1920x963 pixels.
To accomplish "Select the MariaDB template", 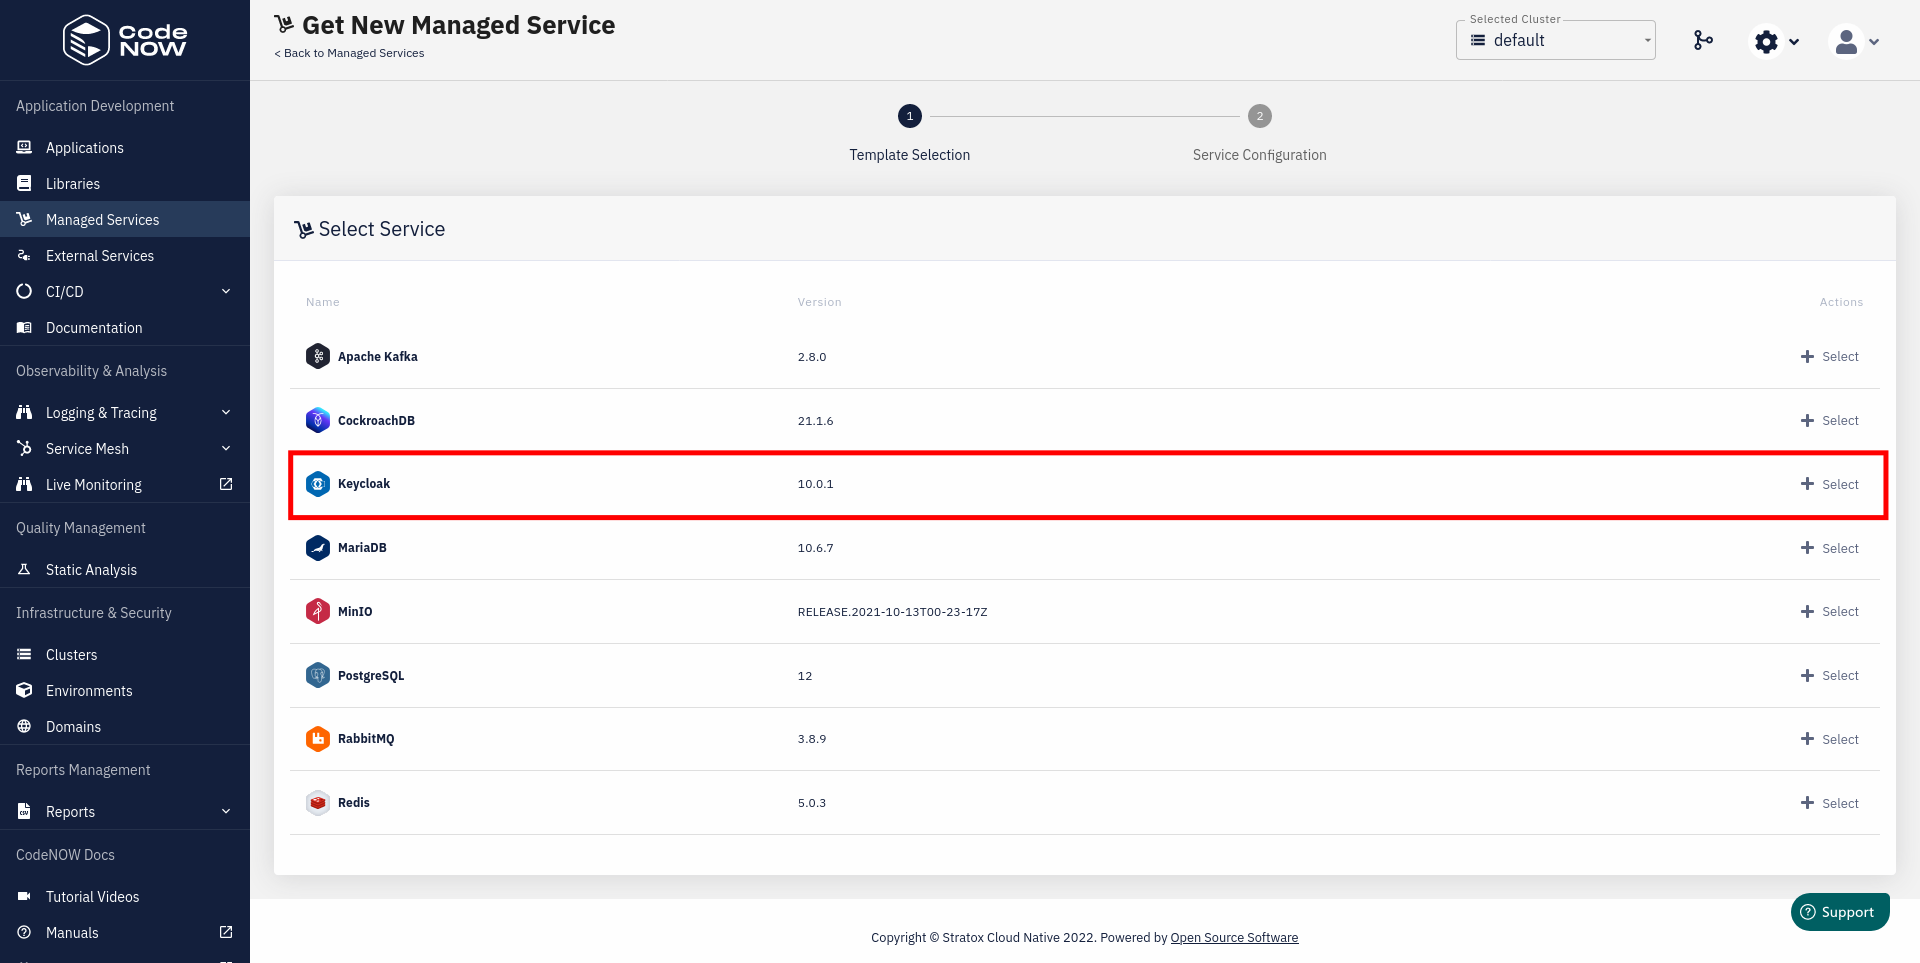I will point(1830,549).
